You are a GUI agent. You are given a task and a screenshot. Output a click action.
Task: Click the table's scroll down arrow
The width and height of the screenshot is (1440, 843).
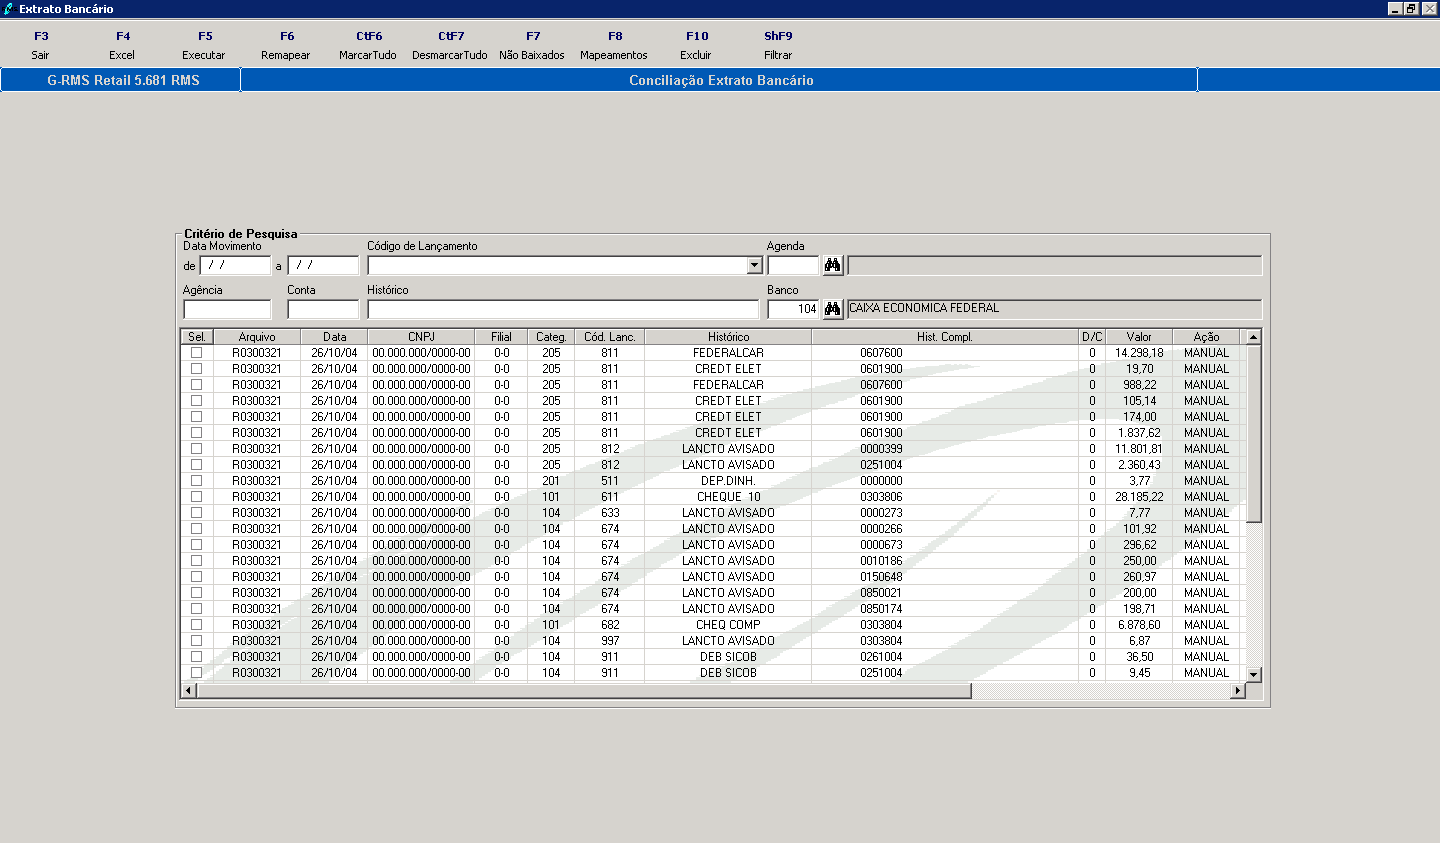point(1253,674)
